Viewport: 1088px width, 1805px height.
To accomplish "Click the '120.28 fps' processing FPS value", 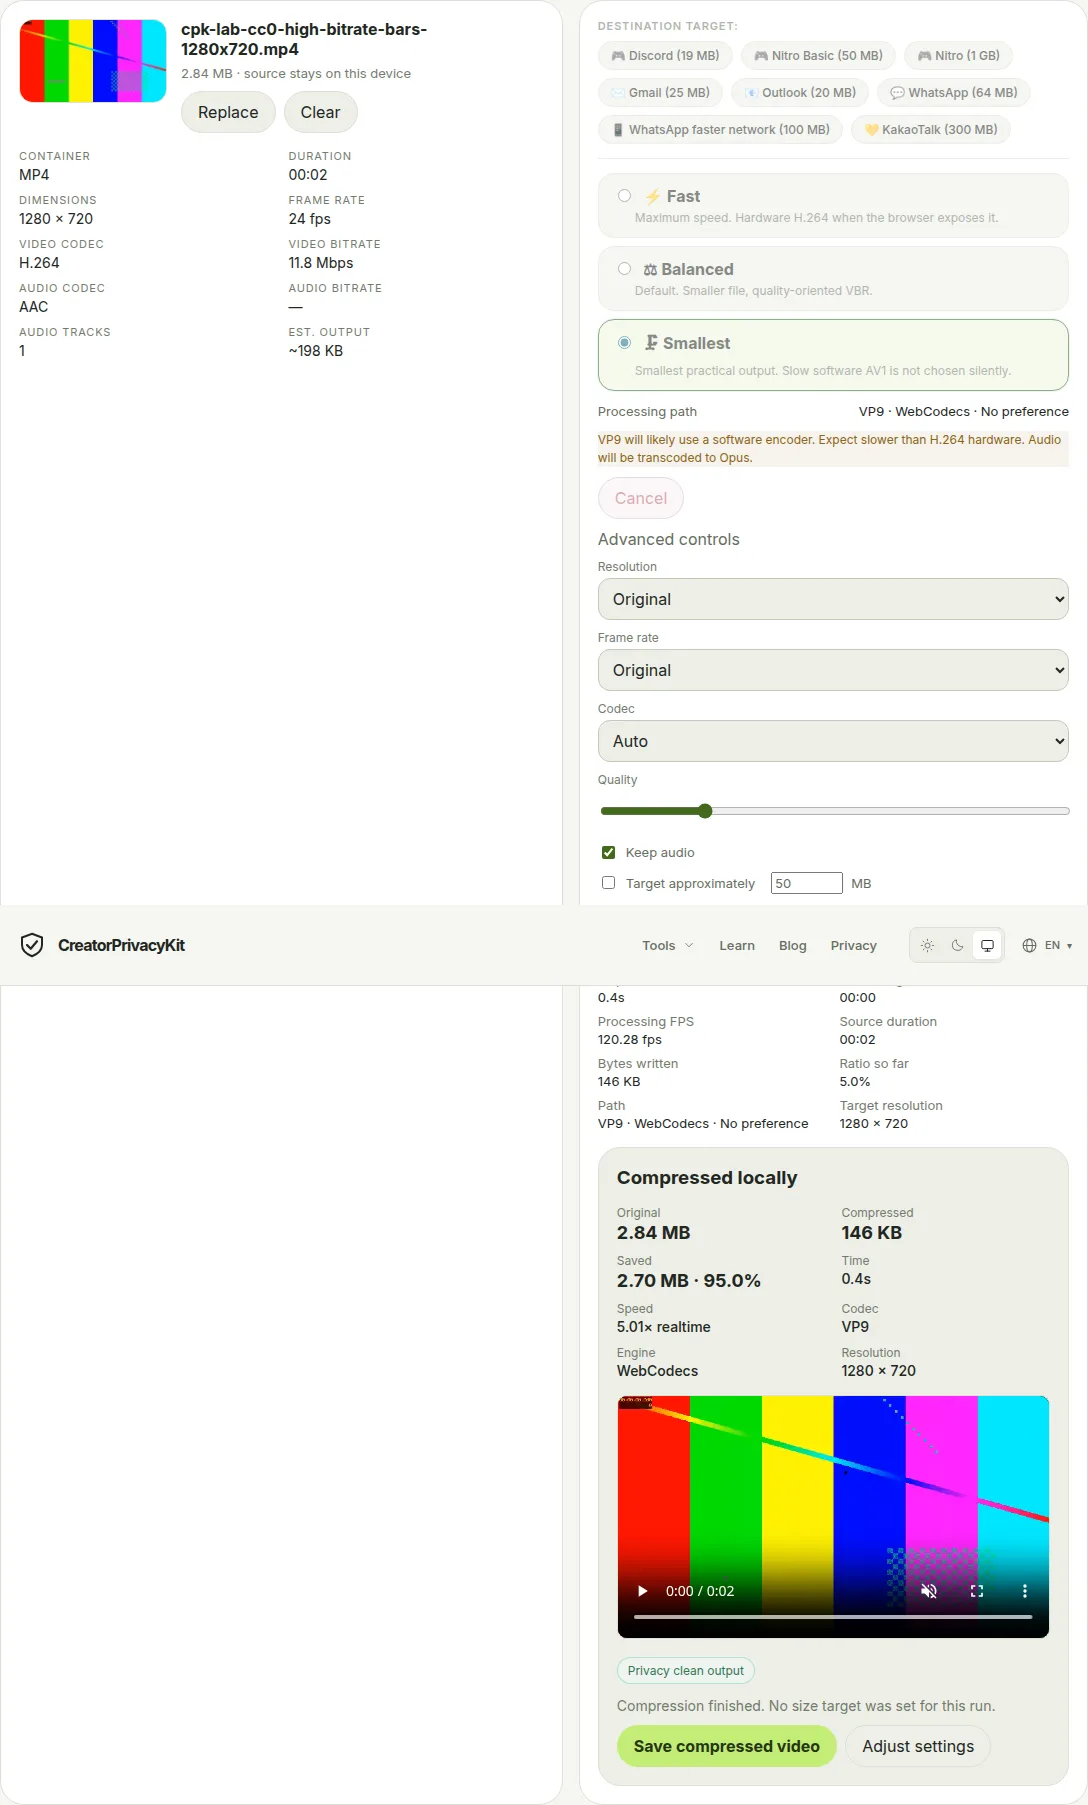I will tap(630, 1040).
